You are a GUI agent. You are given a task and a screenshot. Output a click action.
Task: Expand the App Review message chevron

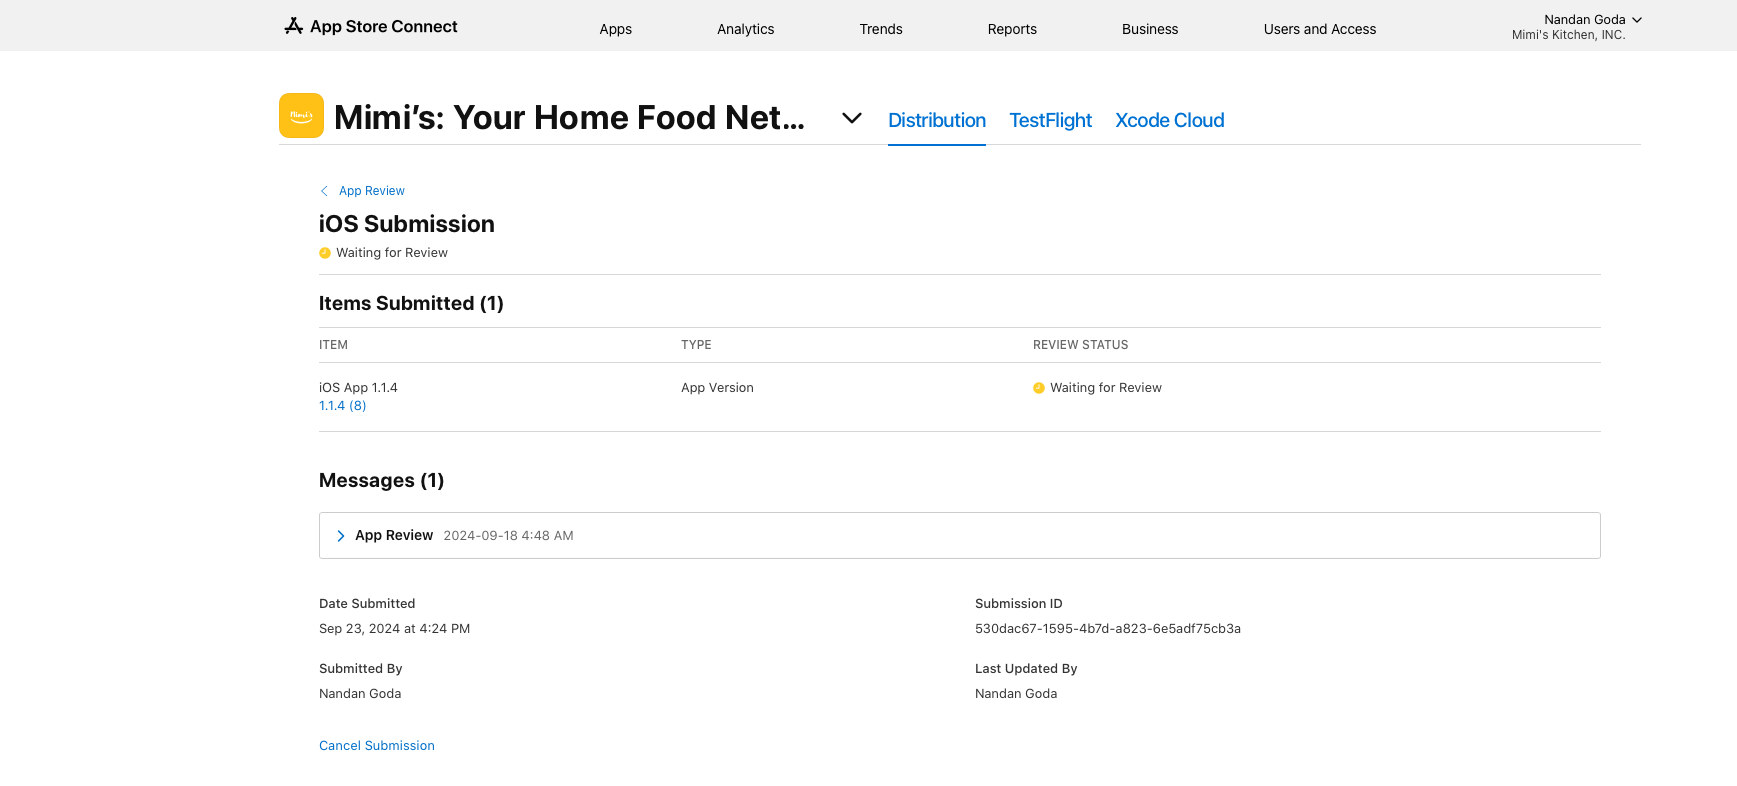click(x=341, y=536)
